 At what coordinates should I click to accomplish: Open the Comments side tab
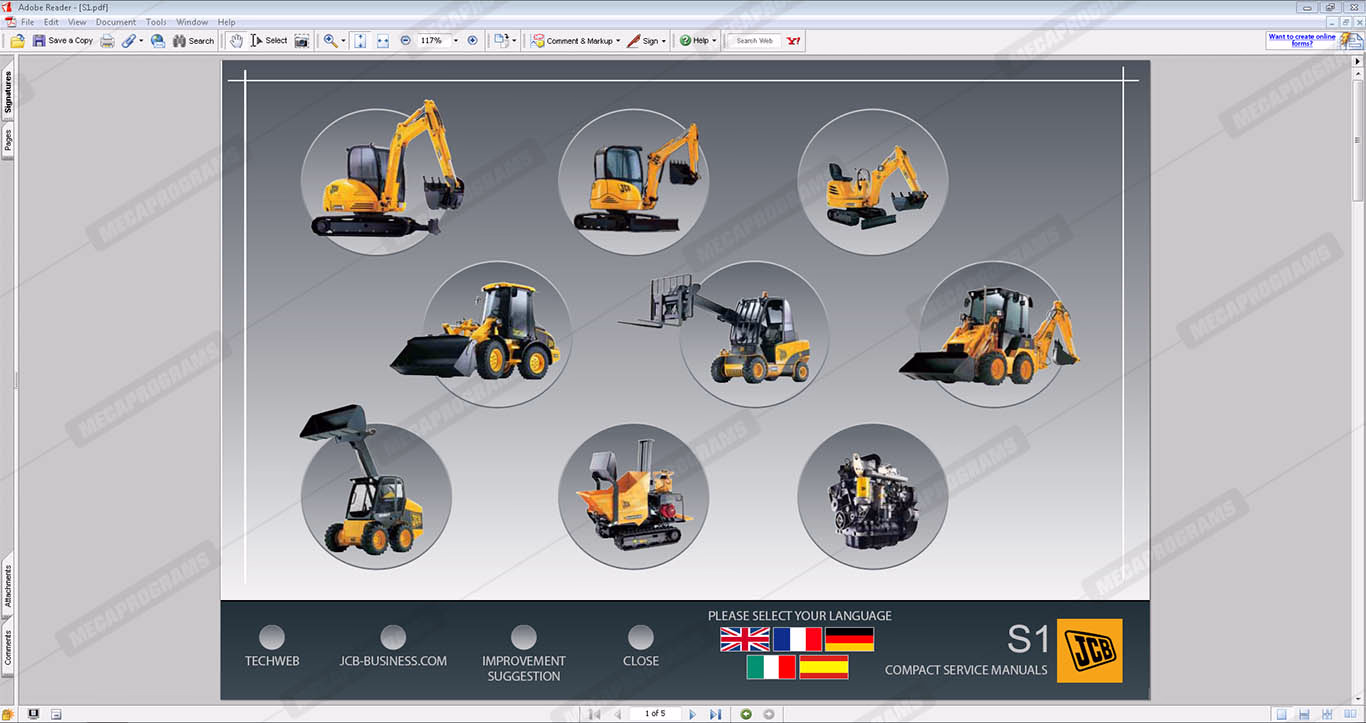[8, 647]
